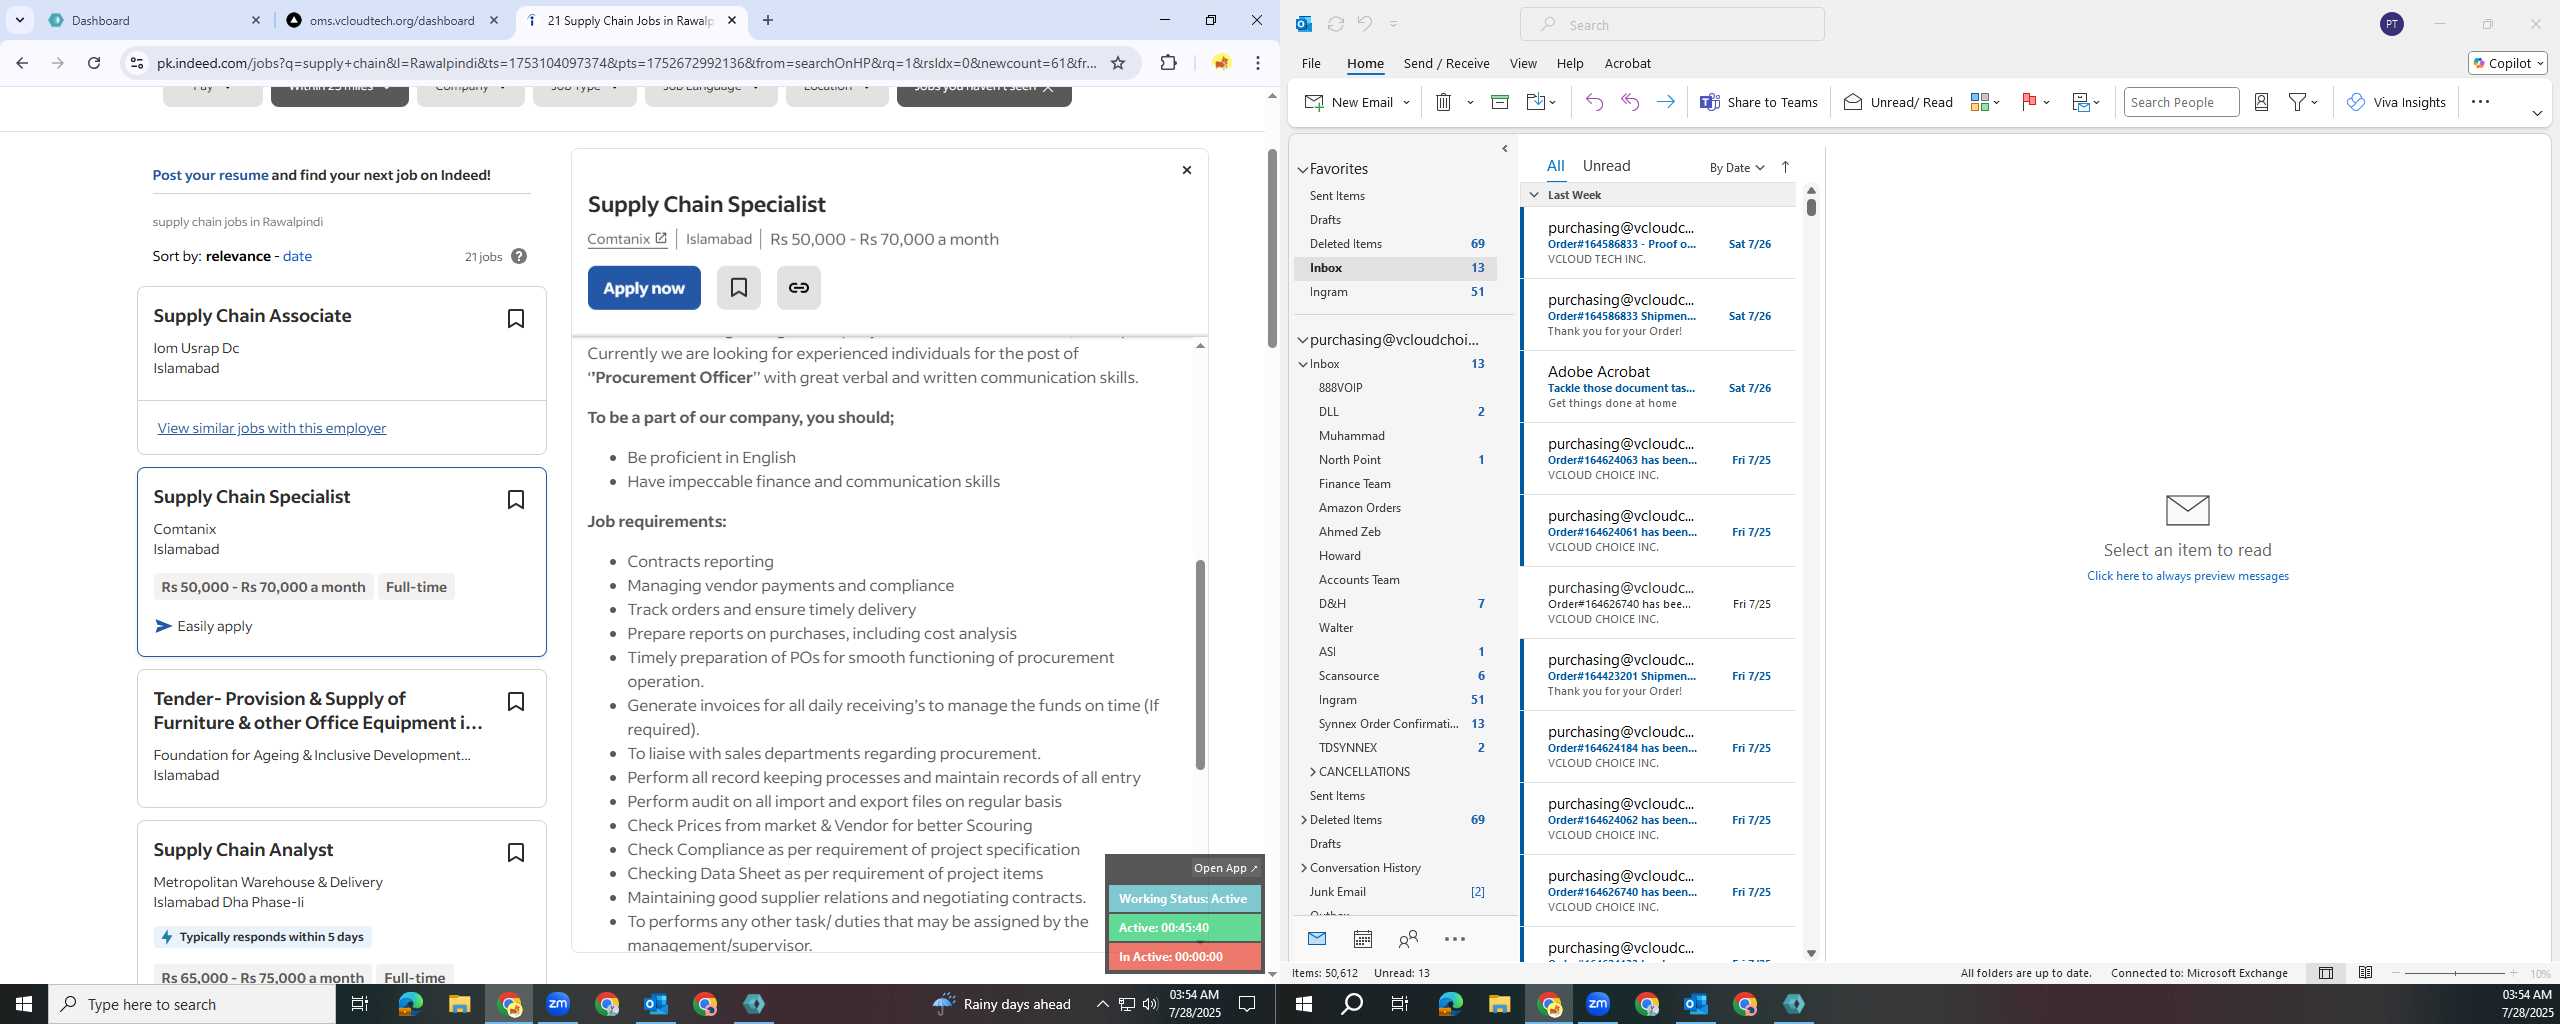Save the Tender Provision job with bookmark icon
Viewport: 2560px width, 1024px height.
516,701
